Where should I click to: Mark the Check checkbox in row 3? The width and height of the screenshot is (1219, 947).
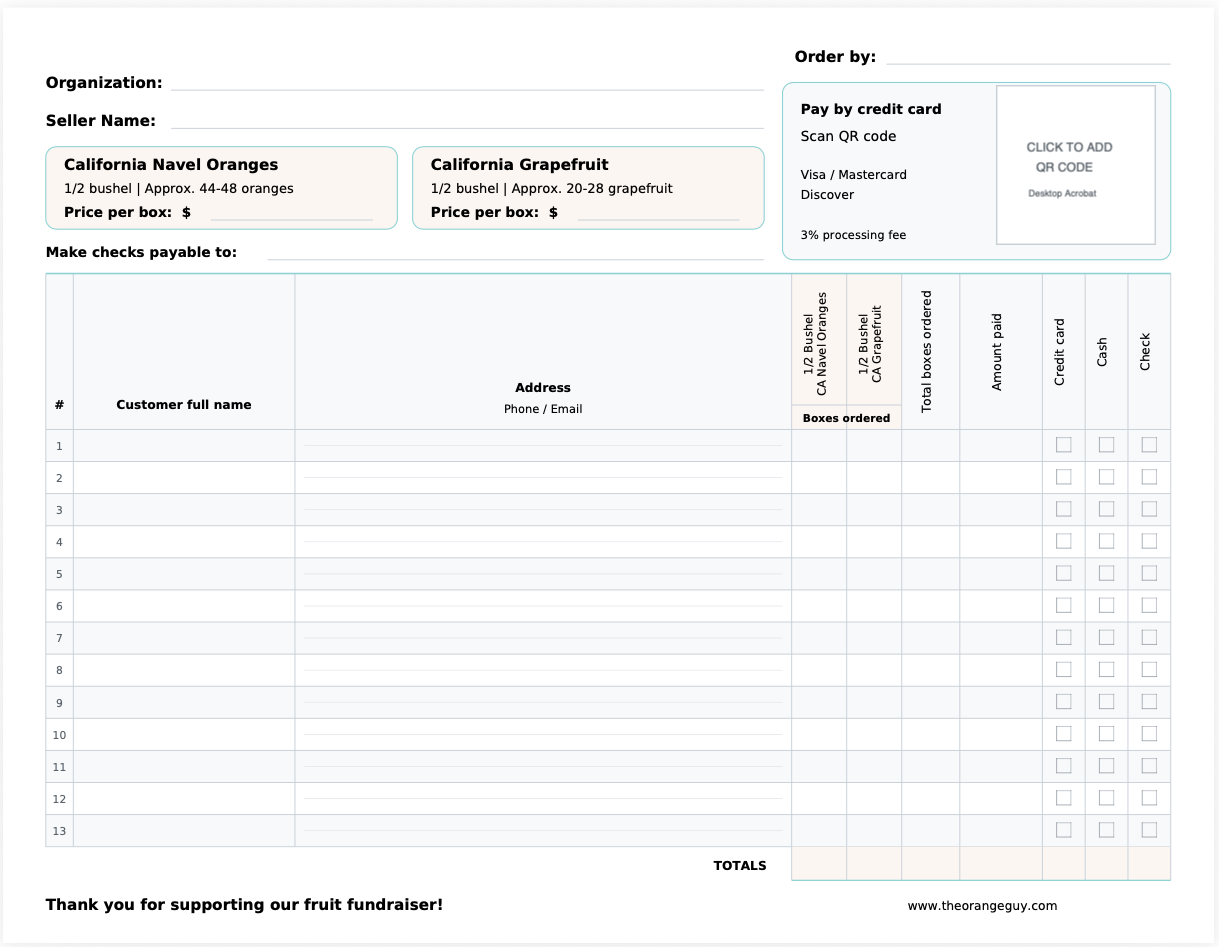click(1149, 509)
